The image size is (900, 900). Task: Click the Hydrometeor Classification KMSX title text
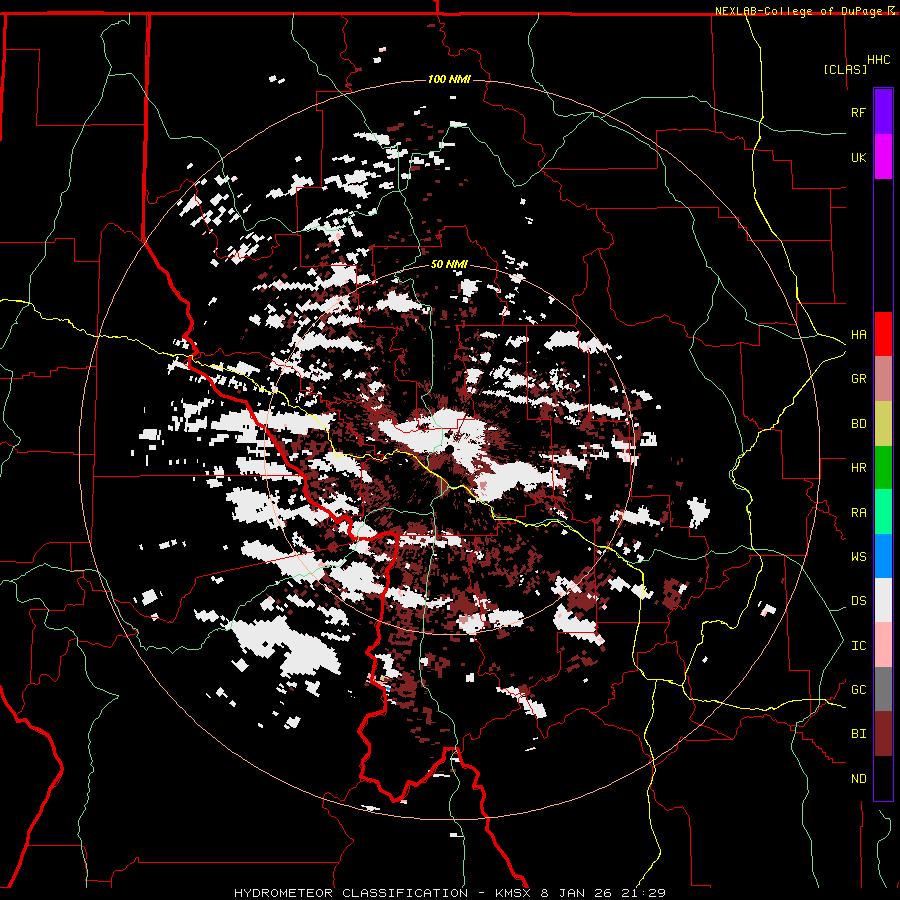(450, 893)
